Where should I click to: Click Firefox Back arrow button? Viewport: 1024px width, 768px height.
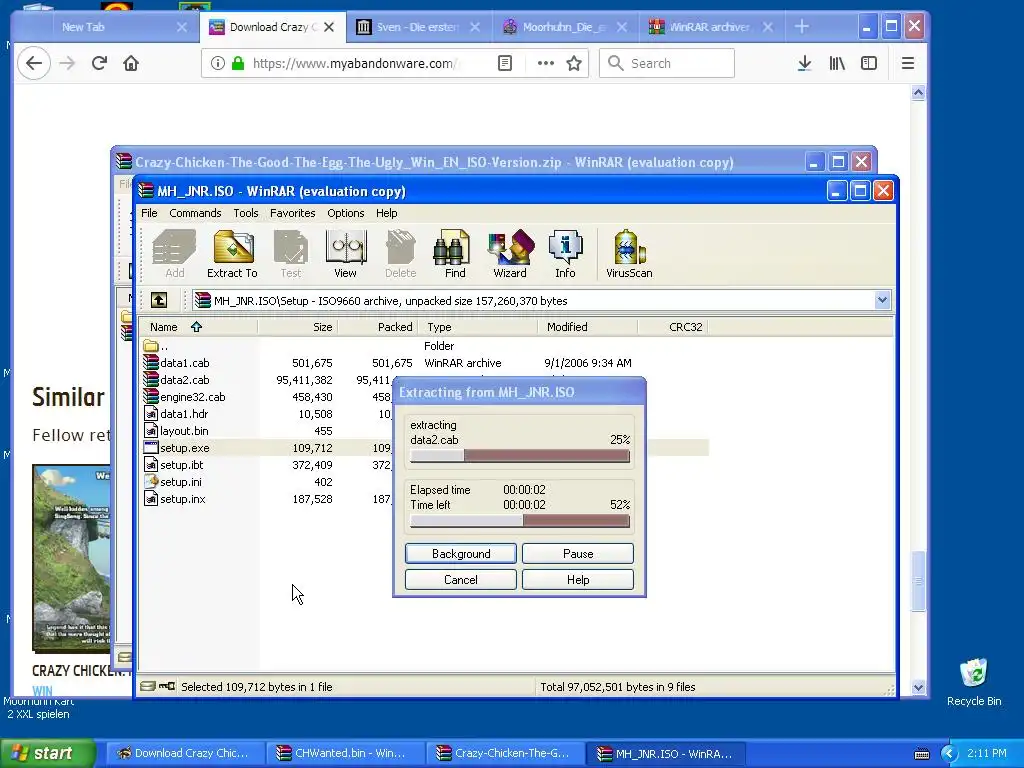[x=34, y=63]
